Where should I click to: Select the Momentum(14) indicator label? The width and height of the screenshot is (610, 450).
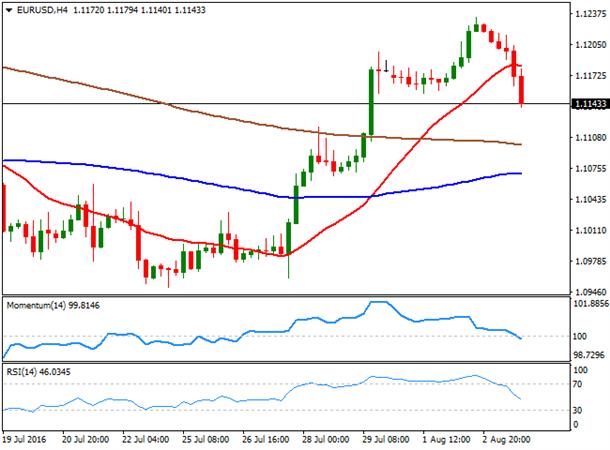[x=53, y=305]
